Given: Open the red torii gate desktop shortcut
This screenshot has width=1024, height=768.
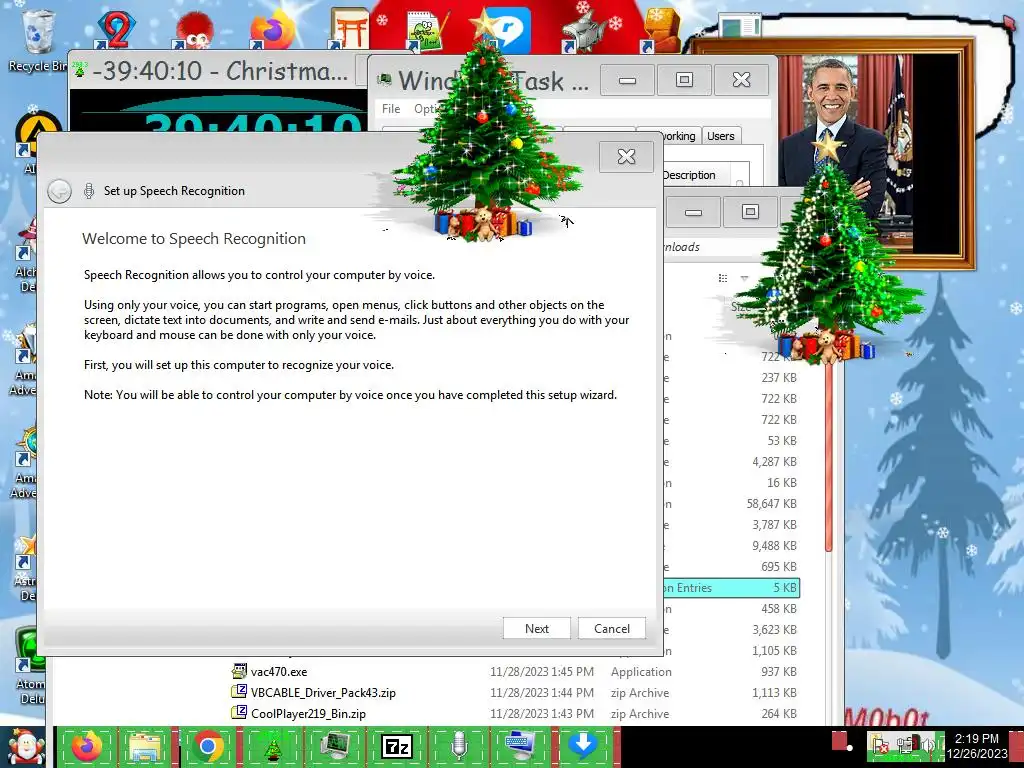Looking at the screenshot, I should click(349, 29).
